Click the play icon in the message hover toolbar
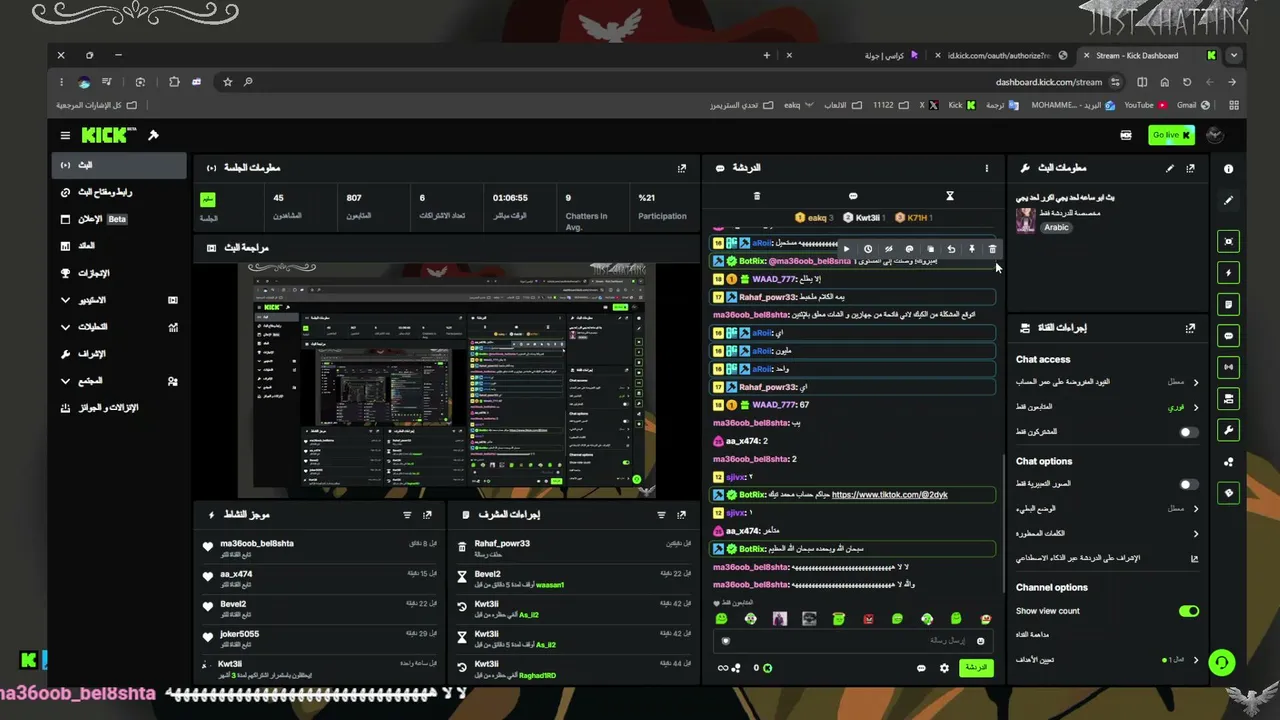 click(847, 249)
